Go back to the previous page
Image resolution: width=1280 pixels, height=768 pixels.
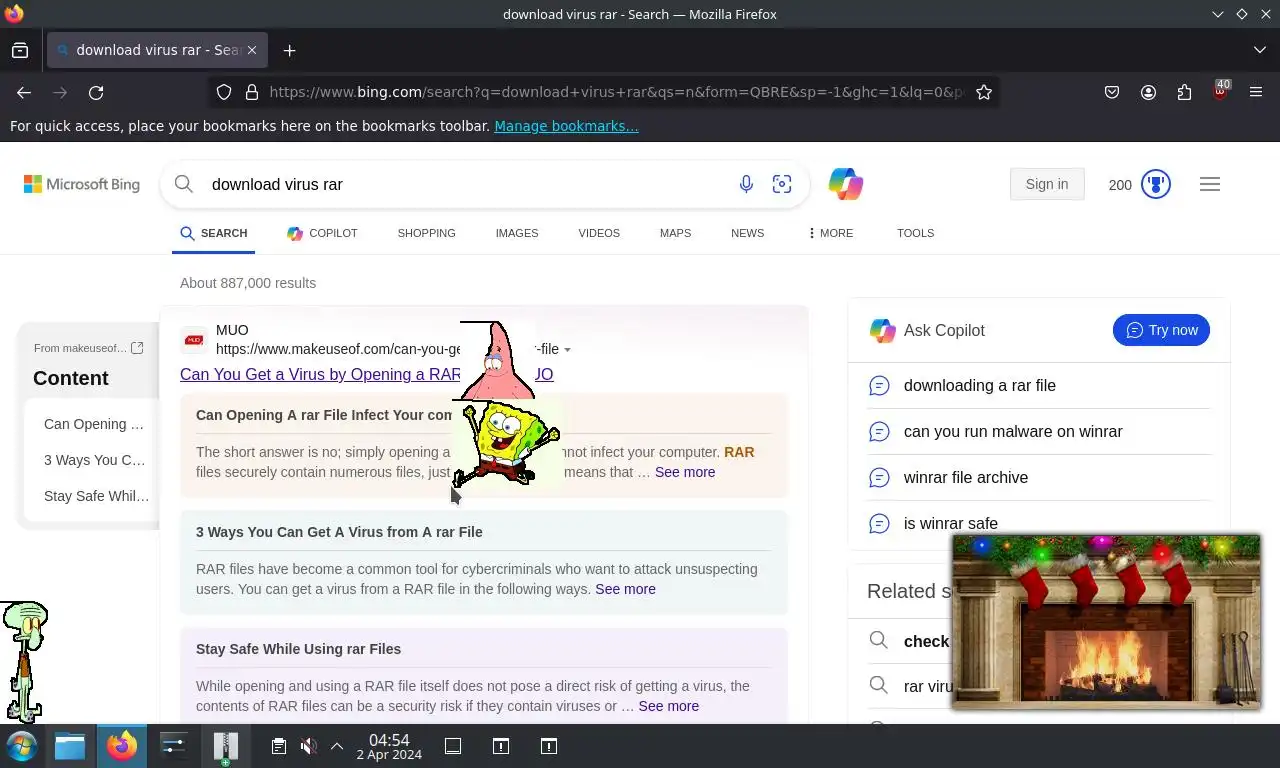pyautogui.click(x=24, y=92)
